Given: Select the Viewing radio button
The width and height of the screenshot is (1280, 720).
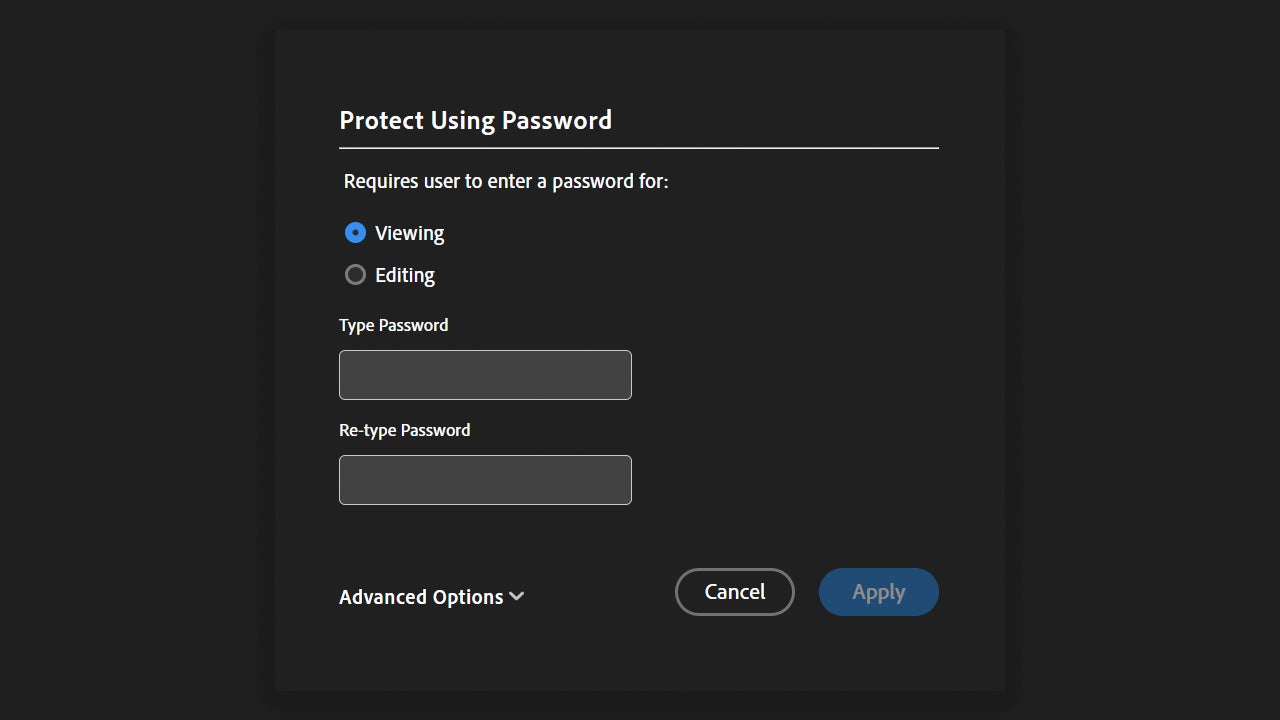Looking at the screenshot, I should coord(355,233).
